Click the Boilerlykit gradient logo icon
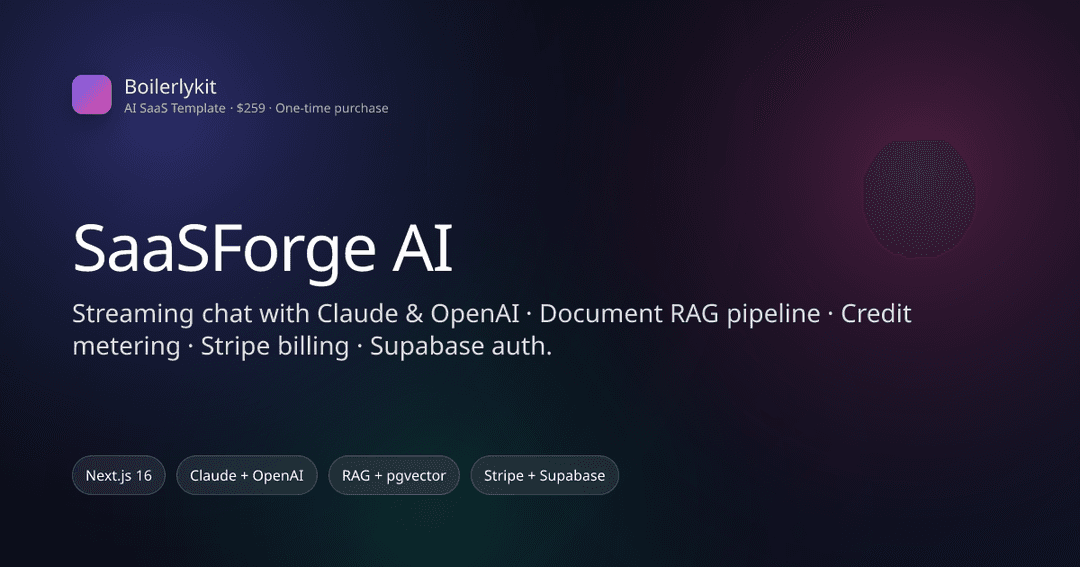This screenshot has width=1080, height=567. pos(92,94)
